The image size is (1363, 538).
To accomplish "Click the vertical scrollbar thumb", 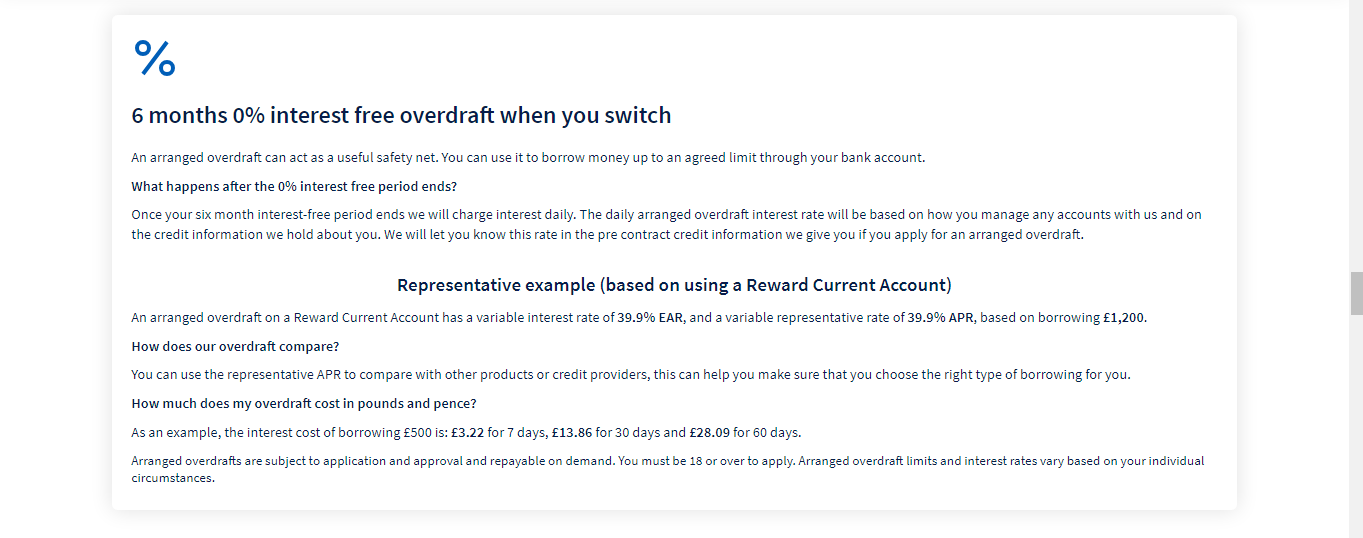I will pyautogui.click(x=1356, y=293).
